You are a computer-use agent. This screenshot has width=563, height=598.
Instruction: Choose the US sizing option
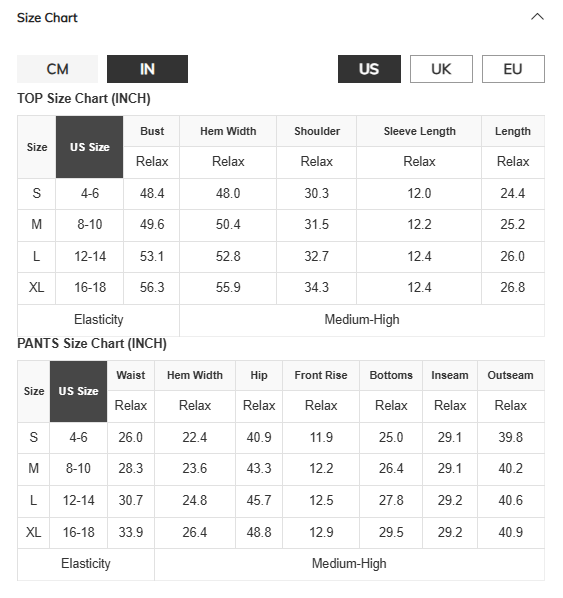point(369,69)
